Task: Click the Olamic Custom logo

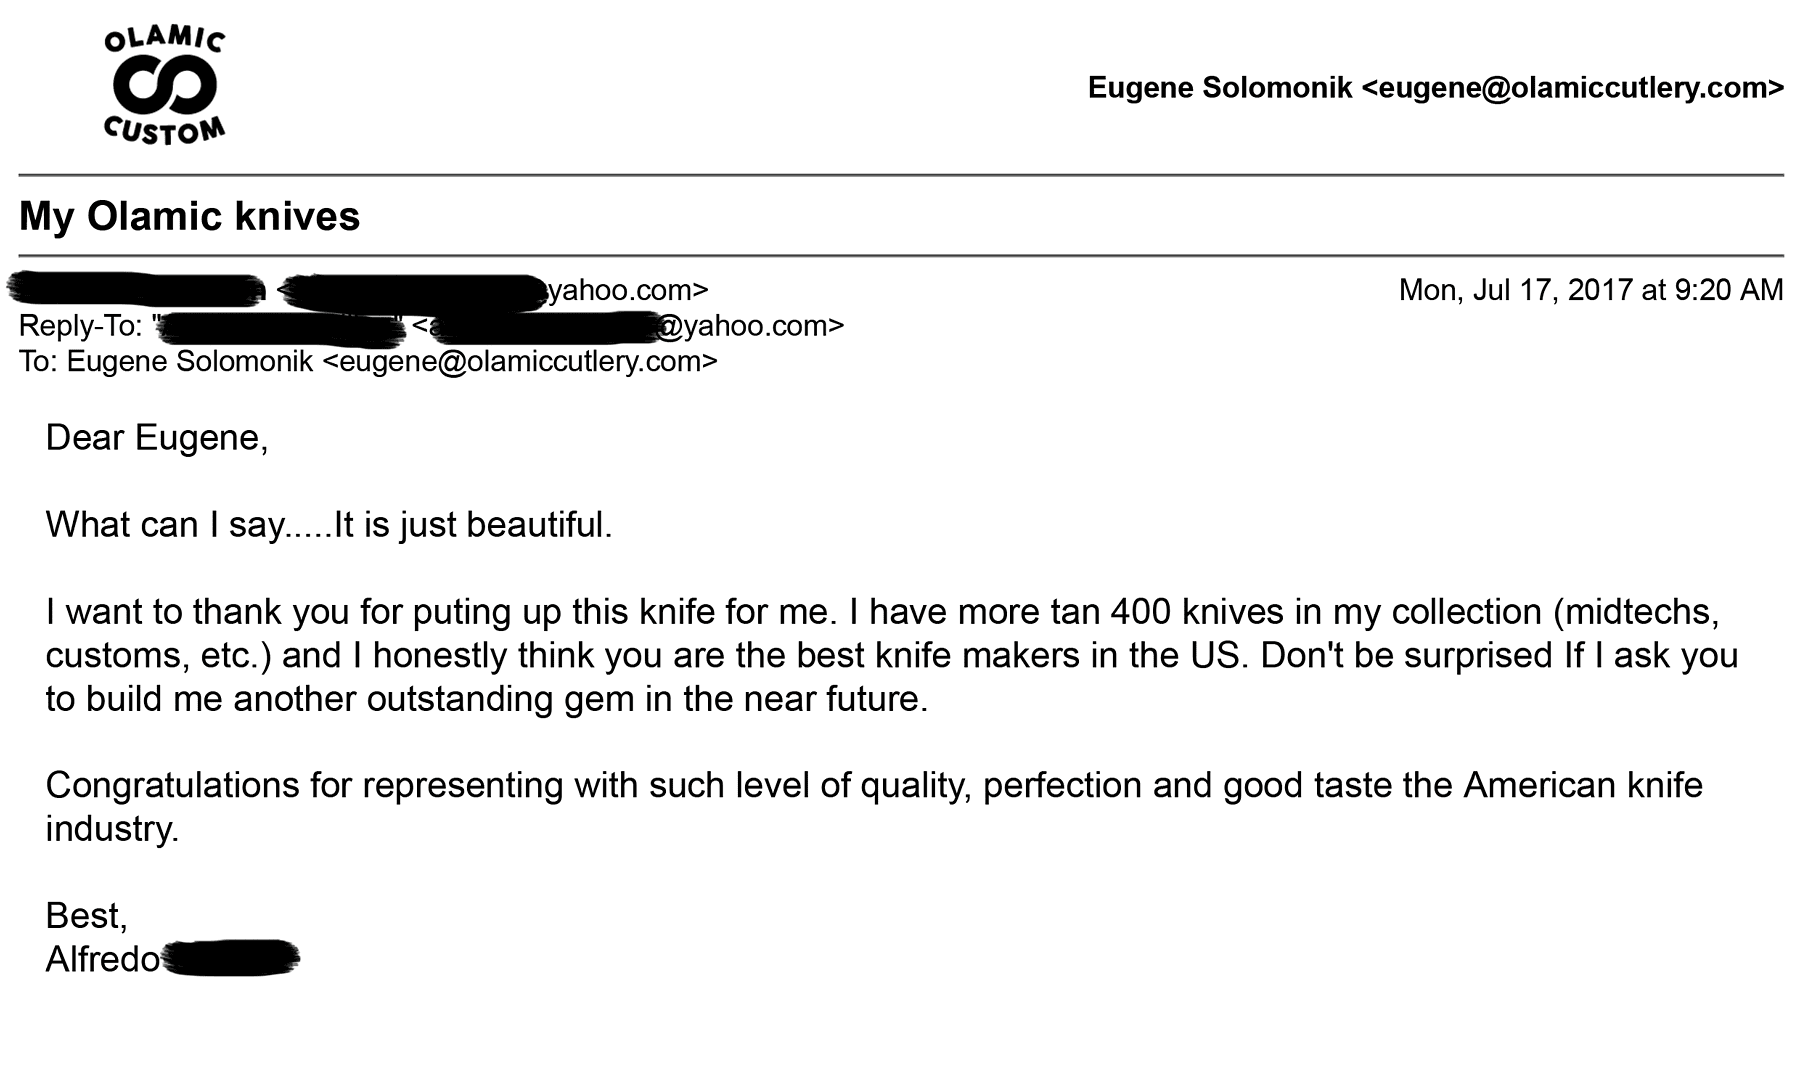Action: (x=166, y=88)
